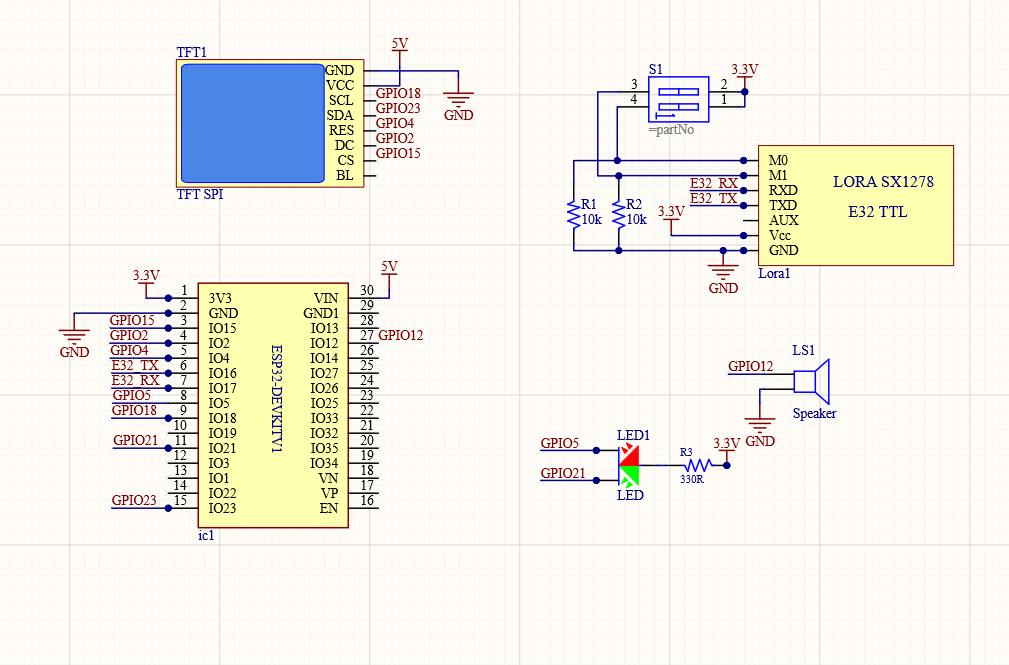Click the GPIO5 net label at ESP32 pin 8
Viewport: 1009px width, 665px height.
tap(131, 395)
